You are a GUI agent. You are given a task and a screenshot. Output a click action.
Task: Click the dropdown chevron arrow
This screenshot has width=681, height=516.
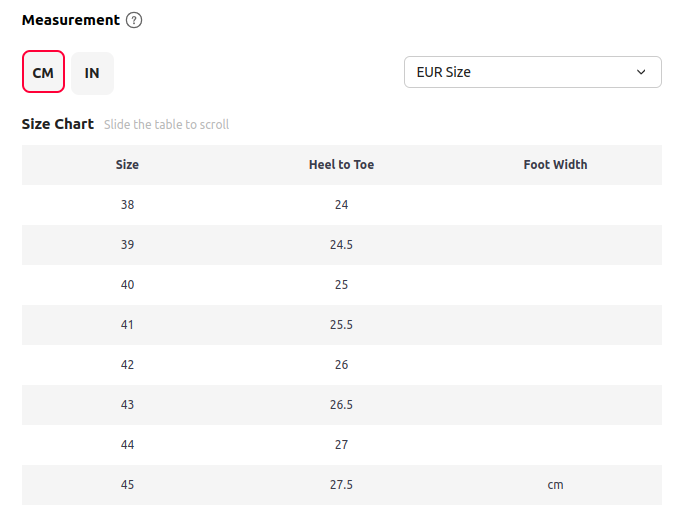pyautogui.click(x=641, y=72)
